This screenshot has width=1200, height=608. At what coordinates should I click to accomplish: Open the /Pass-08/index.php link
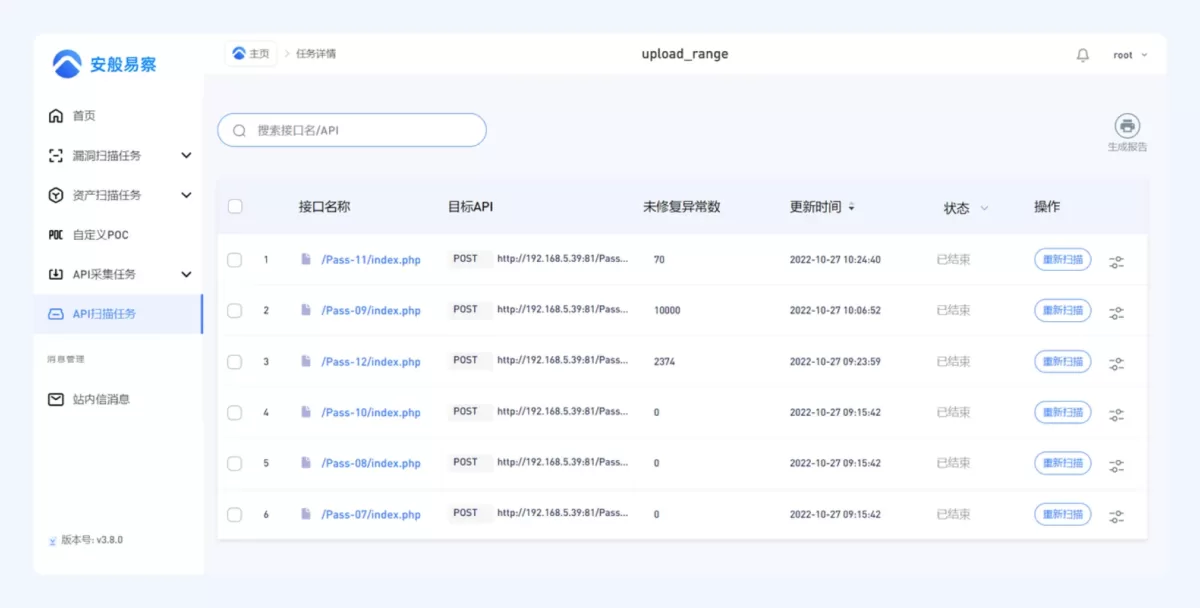[x=371, y=464]
